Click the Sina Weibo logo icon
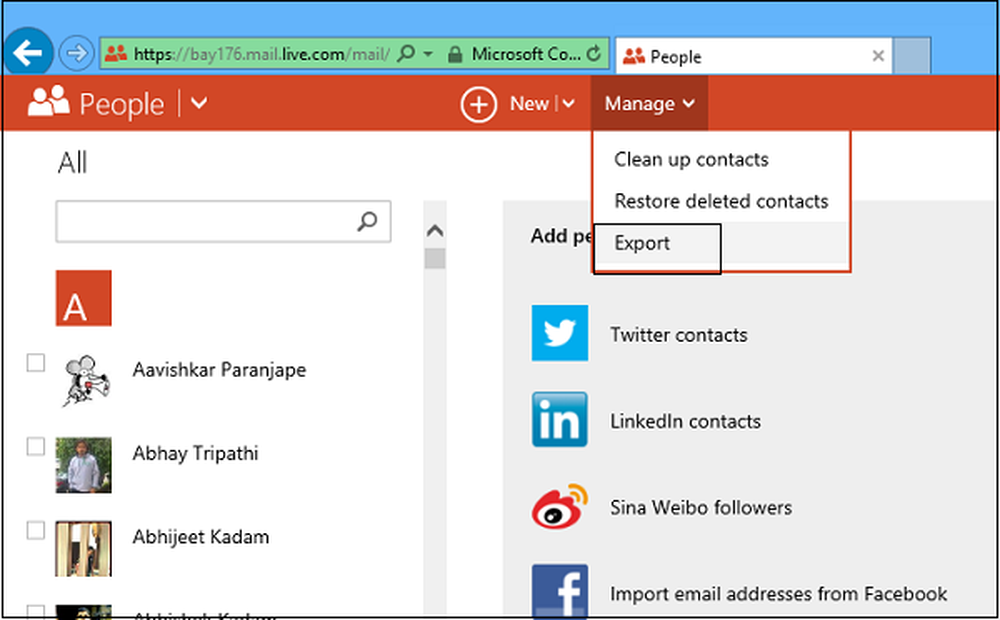 coord(560,506)
